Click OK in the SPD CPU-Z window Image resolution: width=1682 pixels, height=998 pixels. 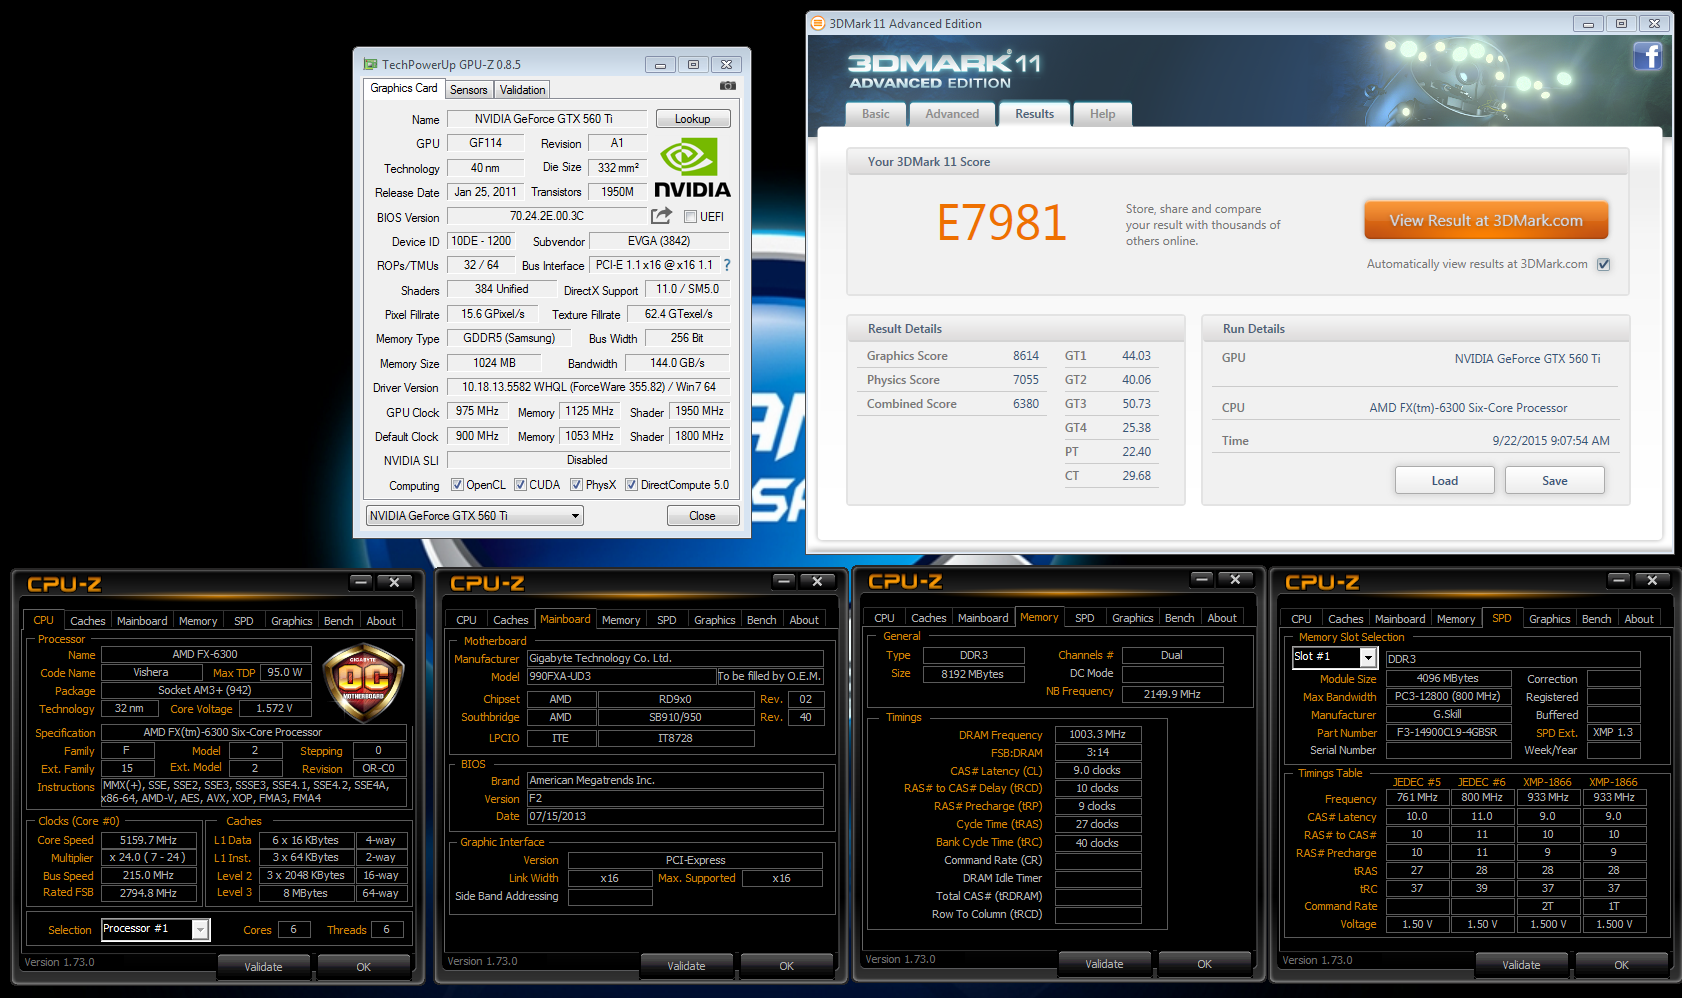1622,965
